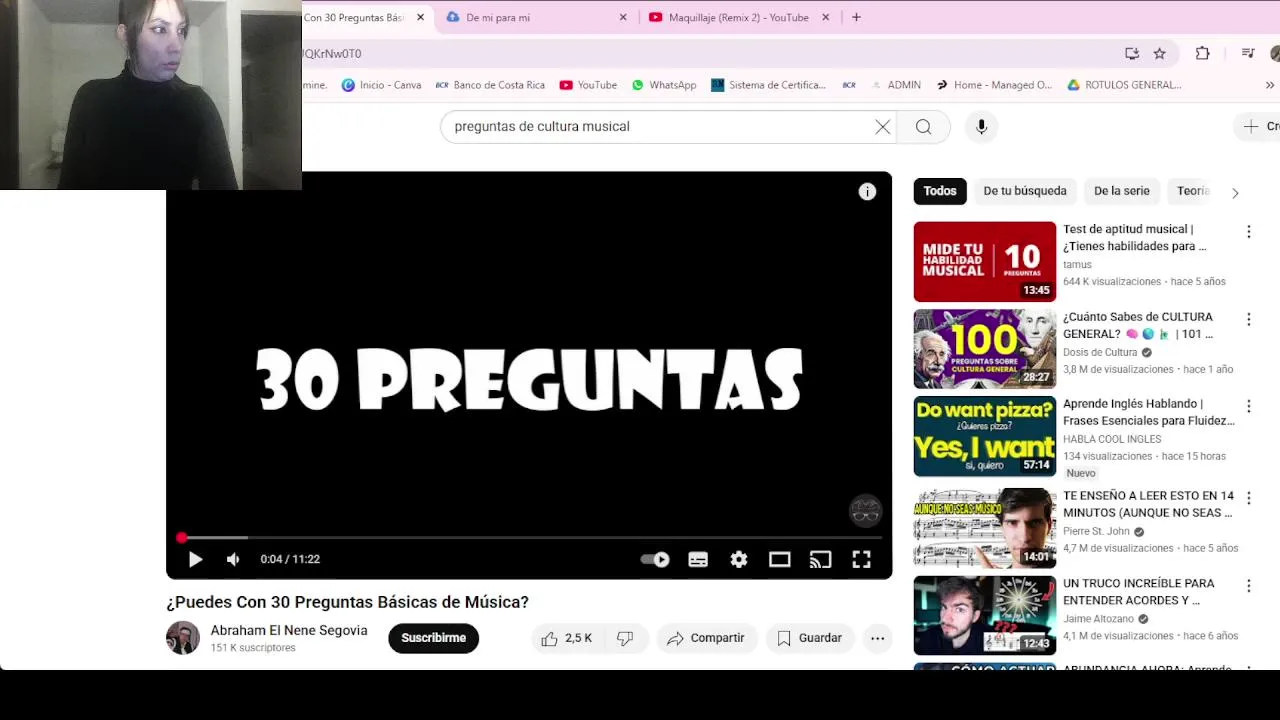Dislike the video with thumbs down
The image size is (1280, 720).
[625, 638]
